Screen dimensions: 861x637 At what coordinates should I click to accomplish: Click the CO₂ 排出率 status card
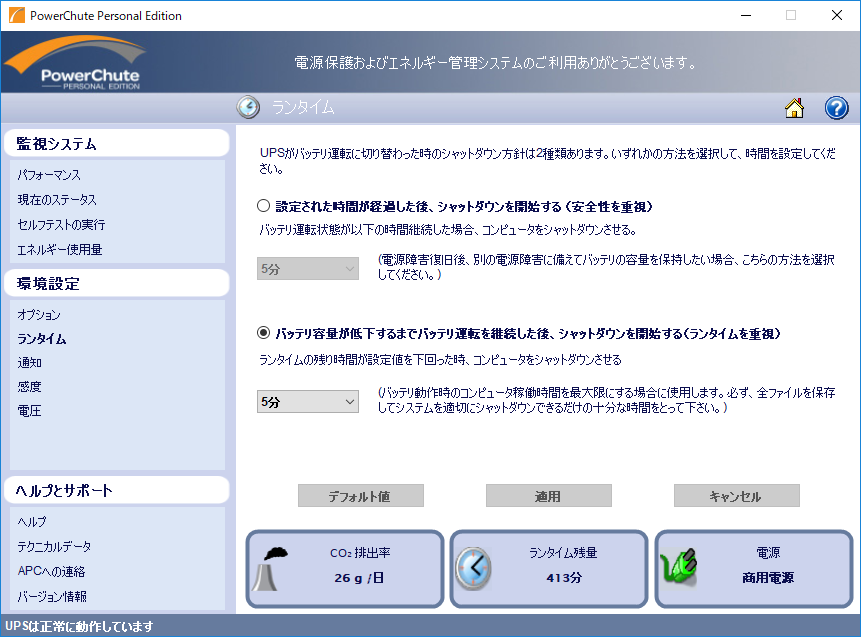coord(344,569)
